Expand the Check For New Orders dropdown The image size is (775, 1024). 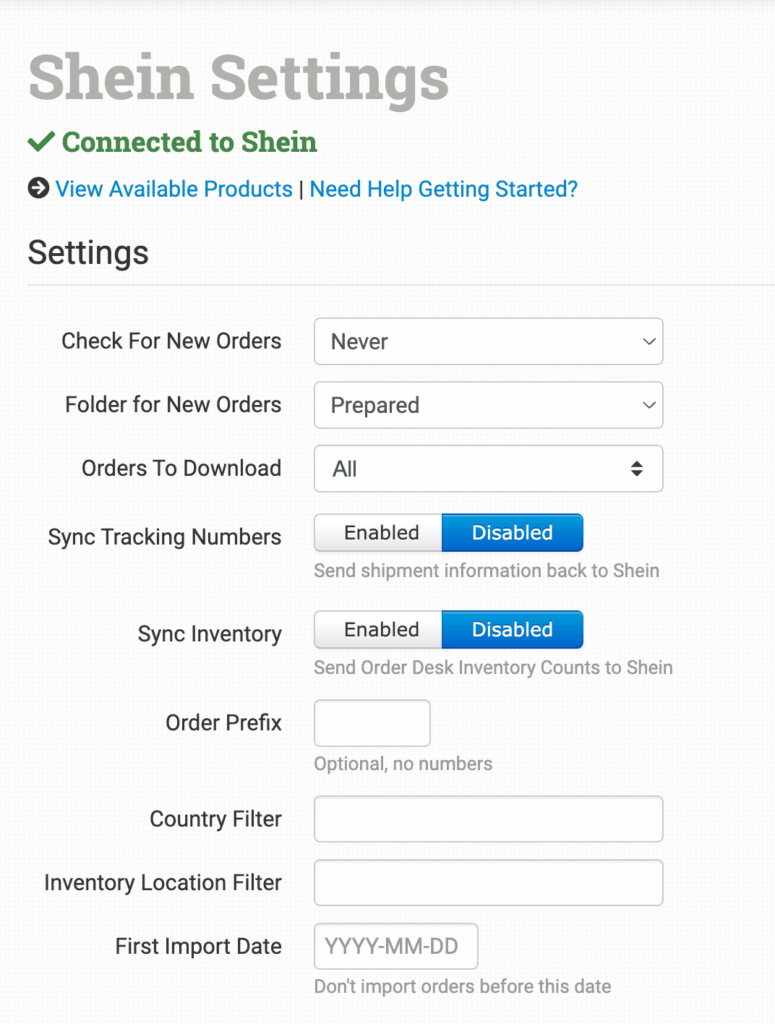[488, 342]
